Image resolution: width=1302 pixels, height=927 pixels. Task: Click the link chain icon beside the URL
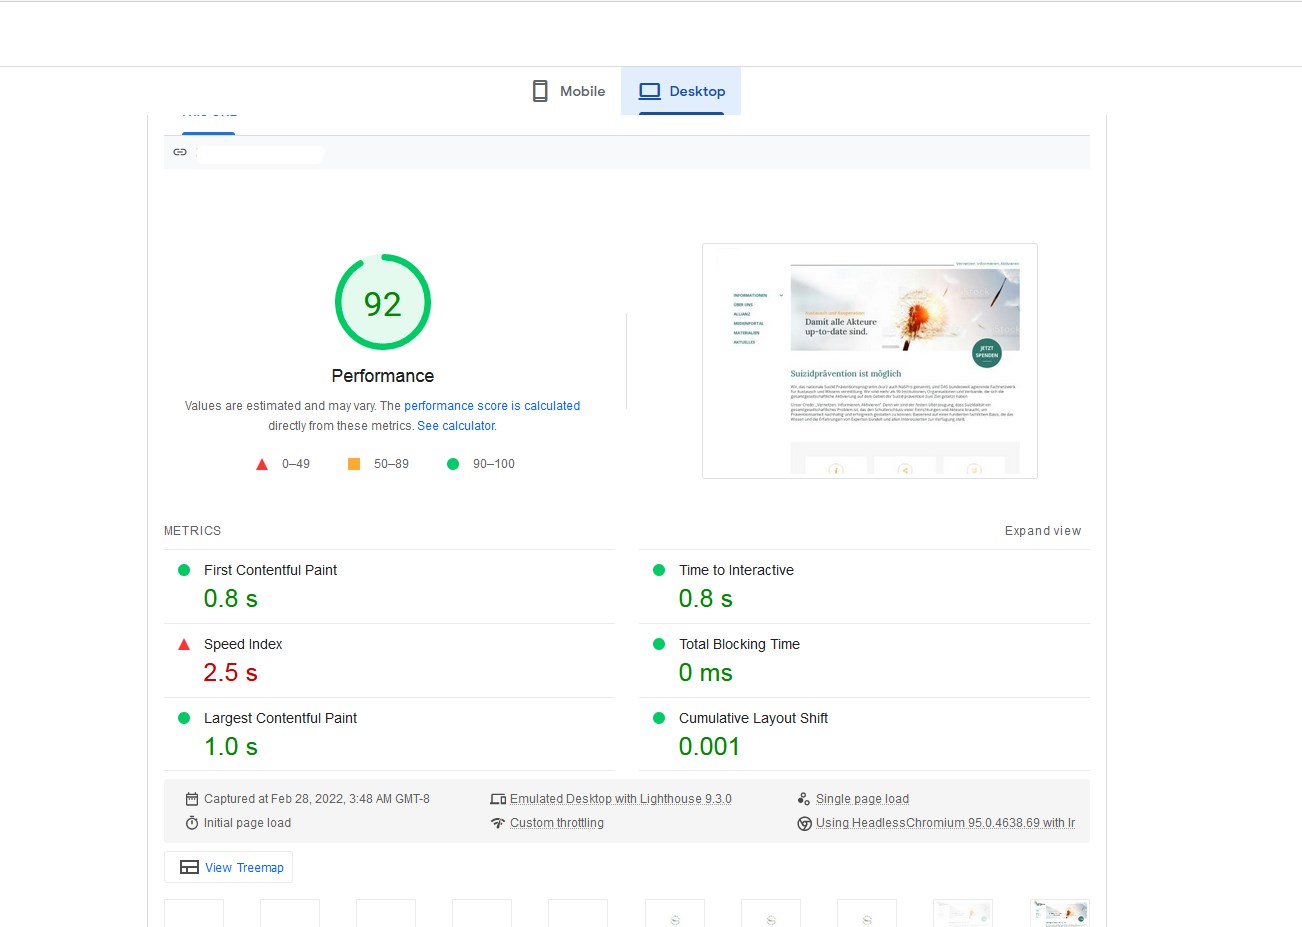(x=180, y=152)
